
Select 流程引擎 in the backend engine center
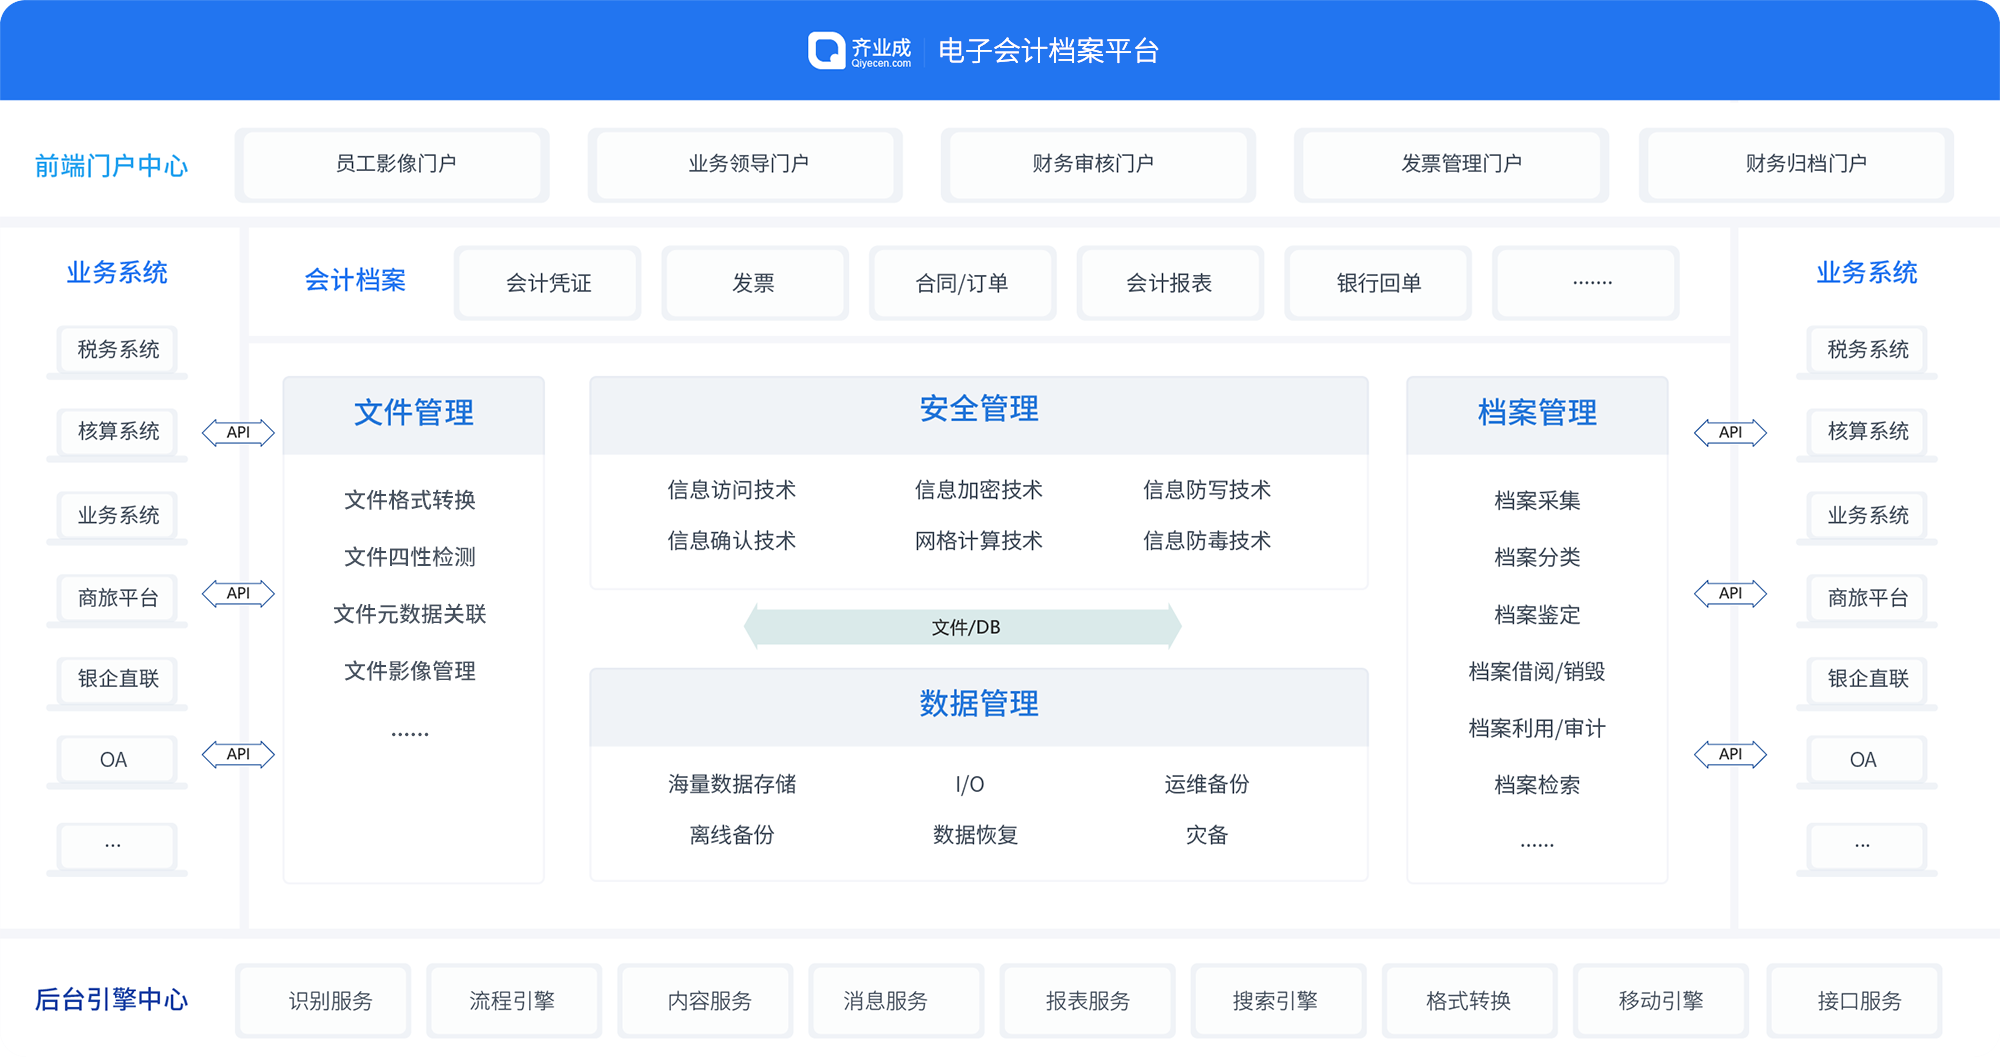click(513, 1000)
